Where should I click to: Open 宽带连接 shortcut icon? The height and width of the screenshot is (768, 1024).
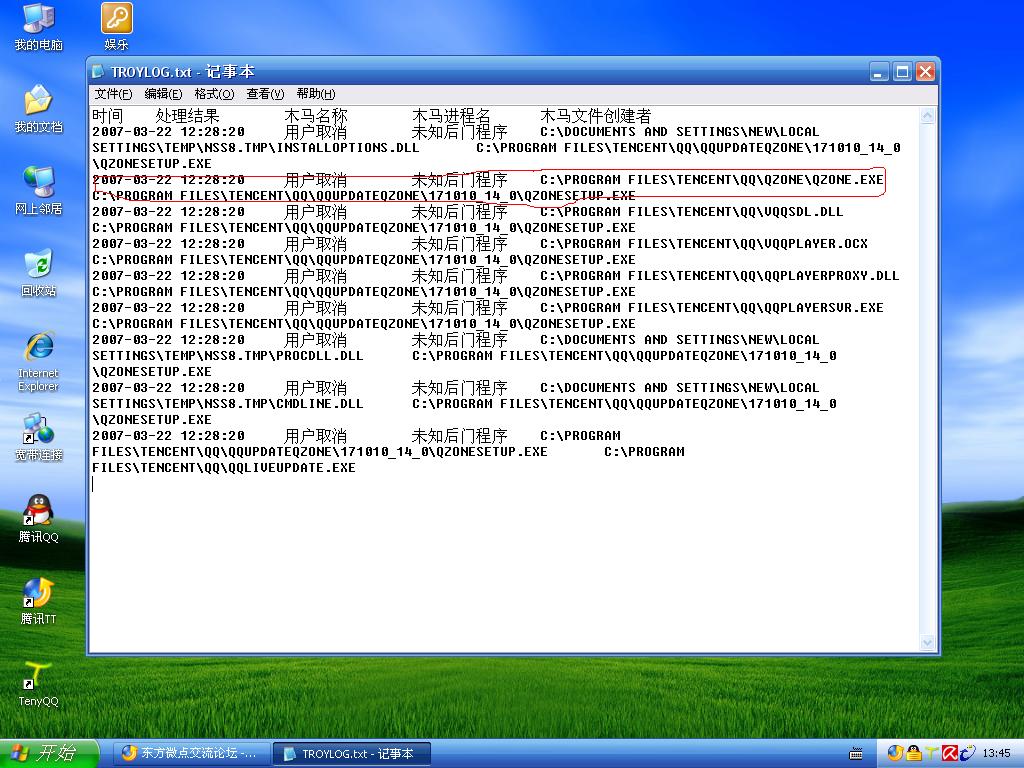39,437
